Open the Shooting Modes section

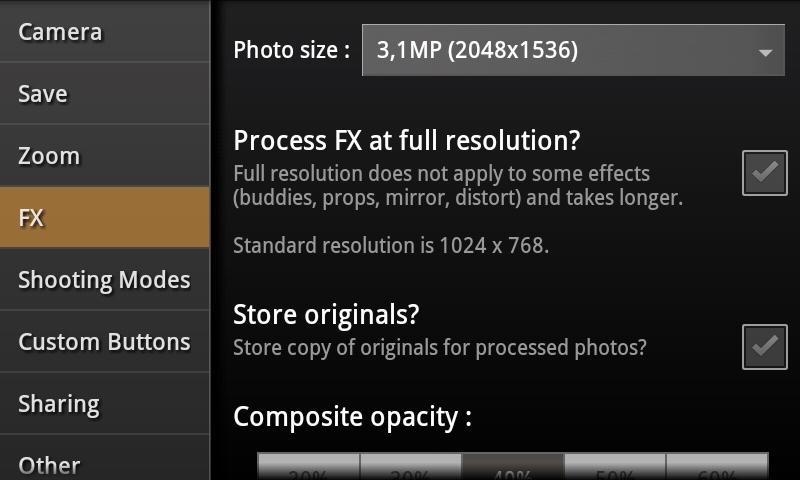[104, 280]
